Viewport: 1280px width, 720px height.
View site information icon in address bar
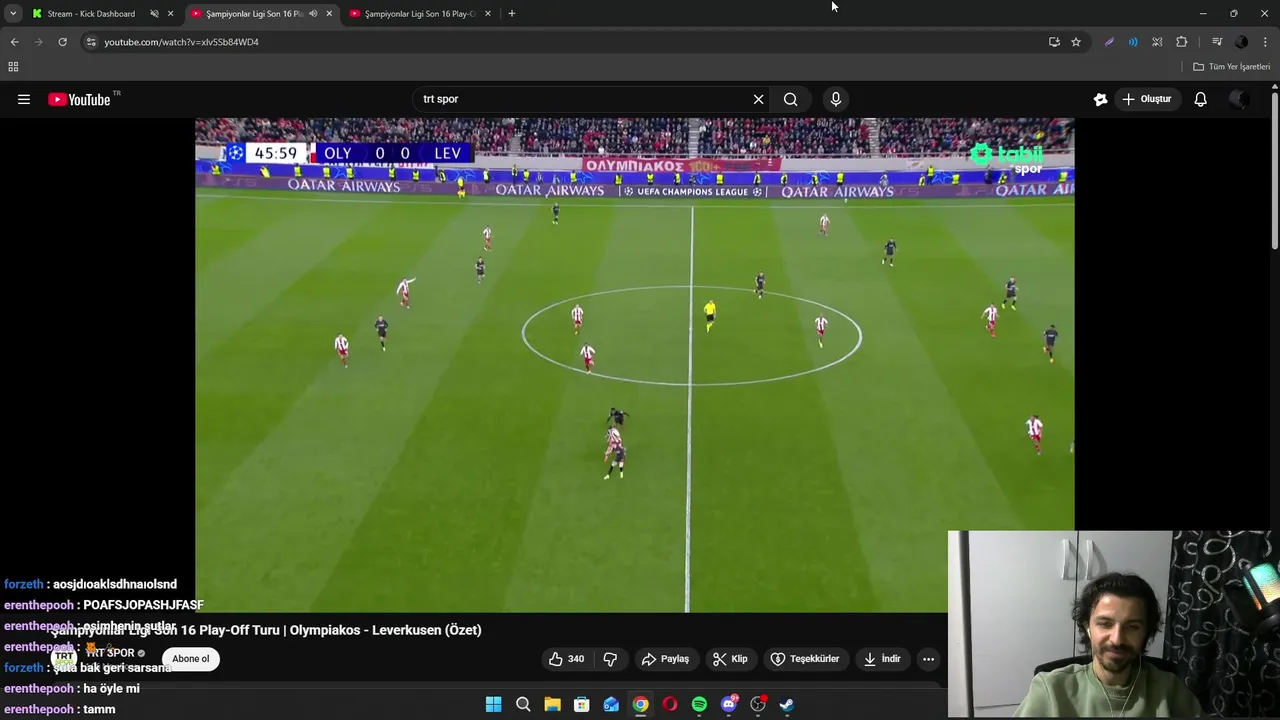click(x=91, y=42)
